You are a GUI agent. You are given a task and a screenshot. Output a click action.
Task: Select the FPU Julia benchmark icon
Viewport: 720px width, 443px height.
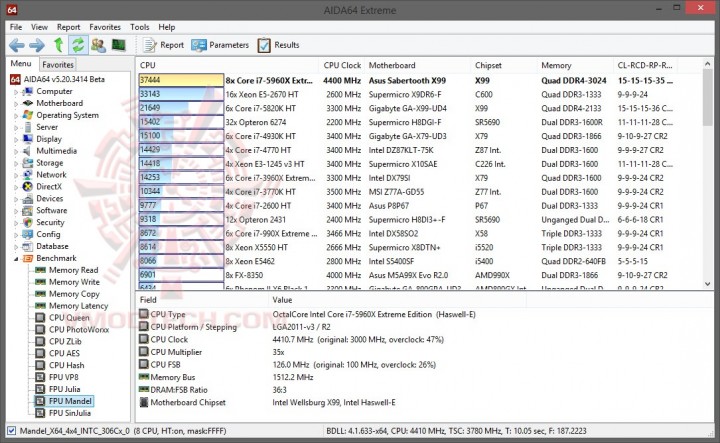pyautogui.click(x=40, y=389)
